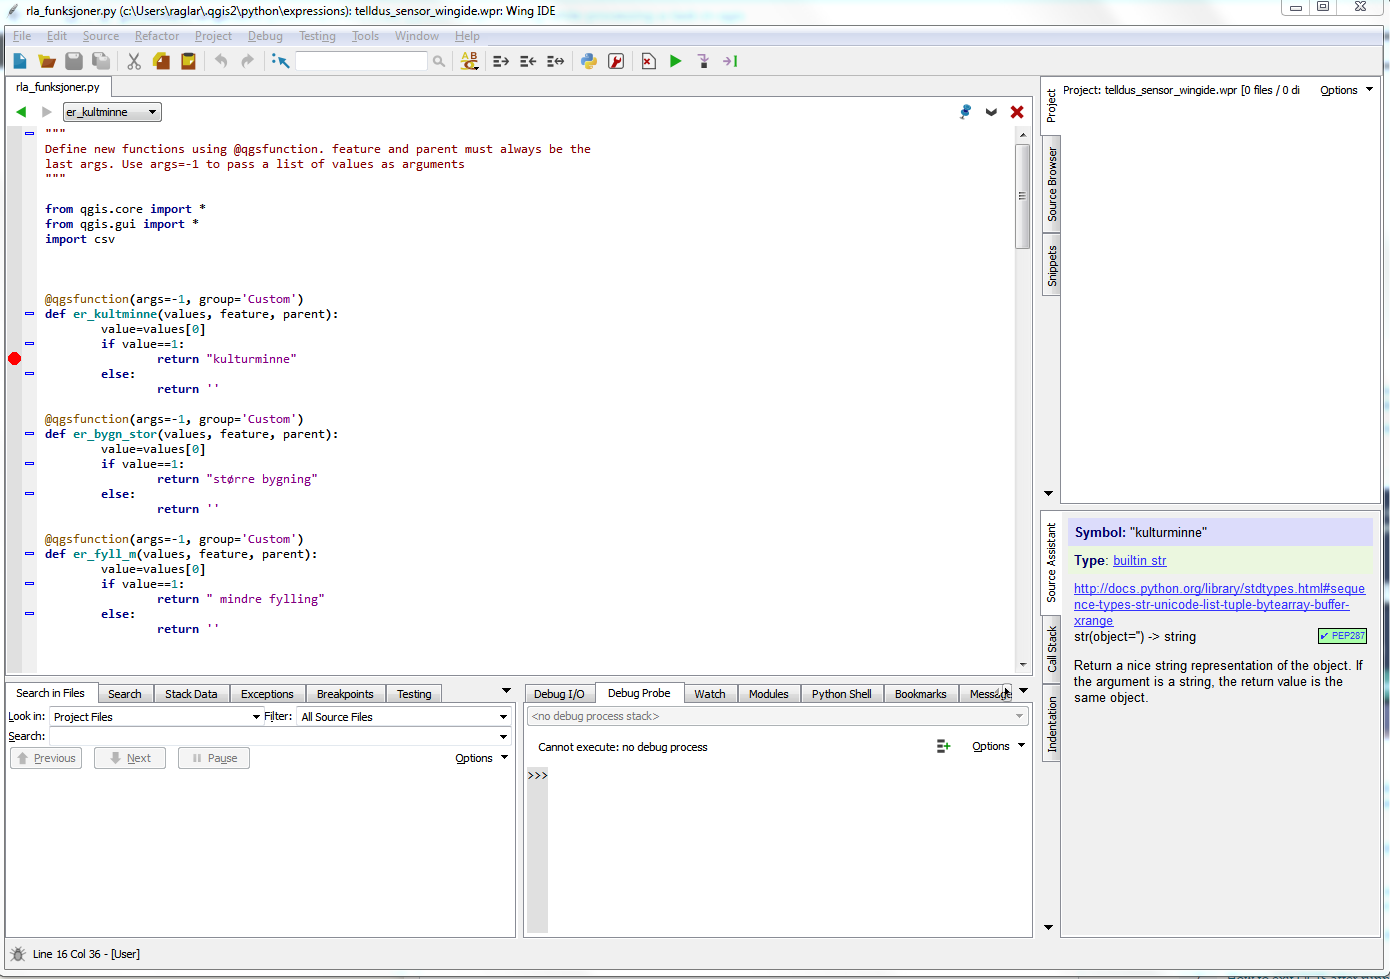
Task: Open the File menu
Action: 22,36
